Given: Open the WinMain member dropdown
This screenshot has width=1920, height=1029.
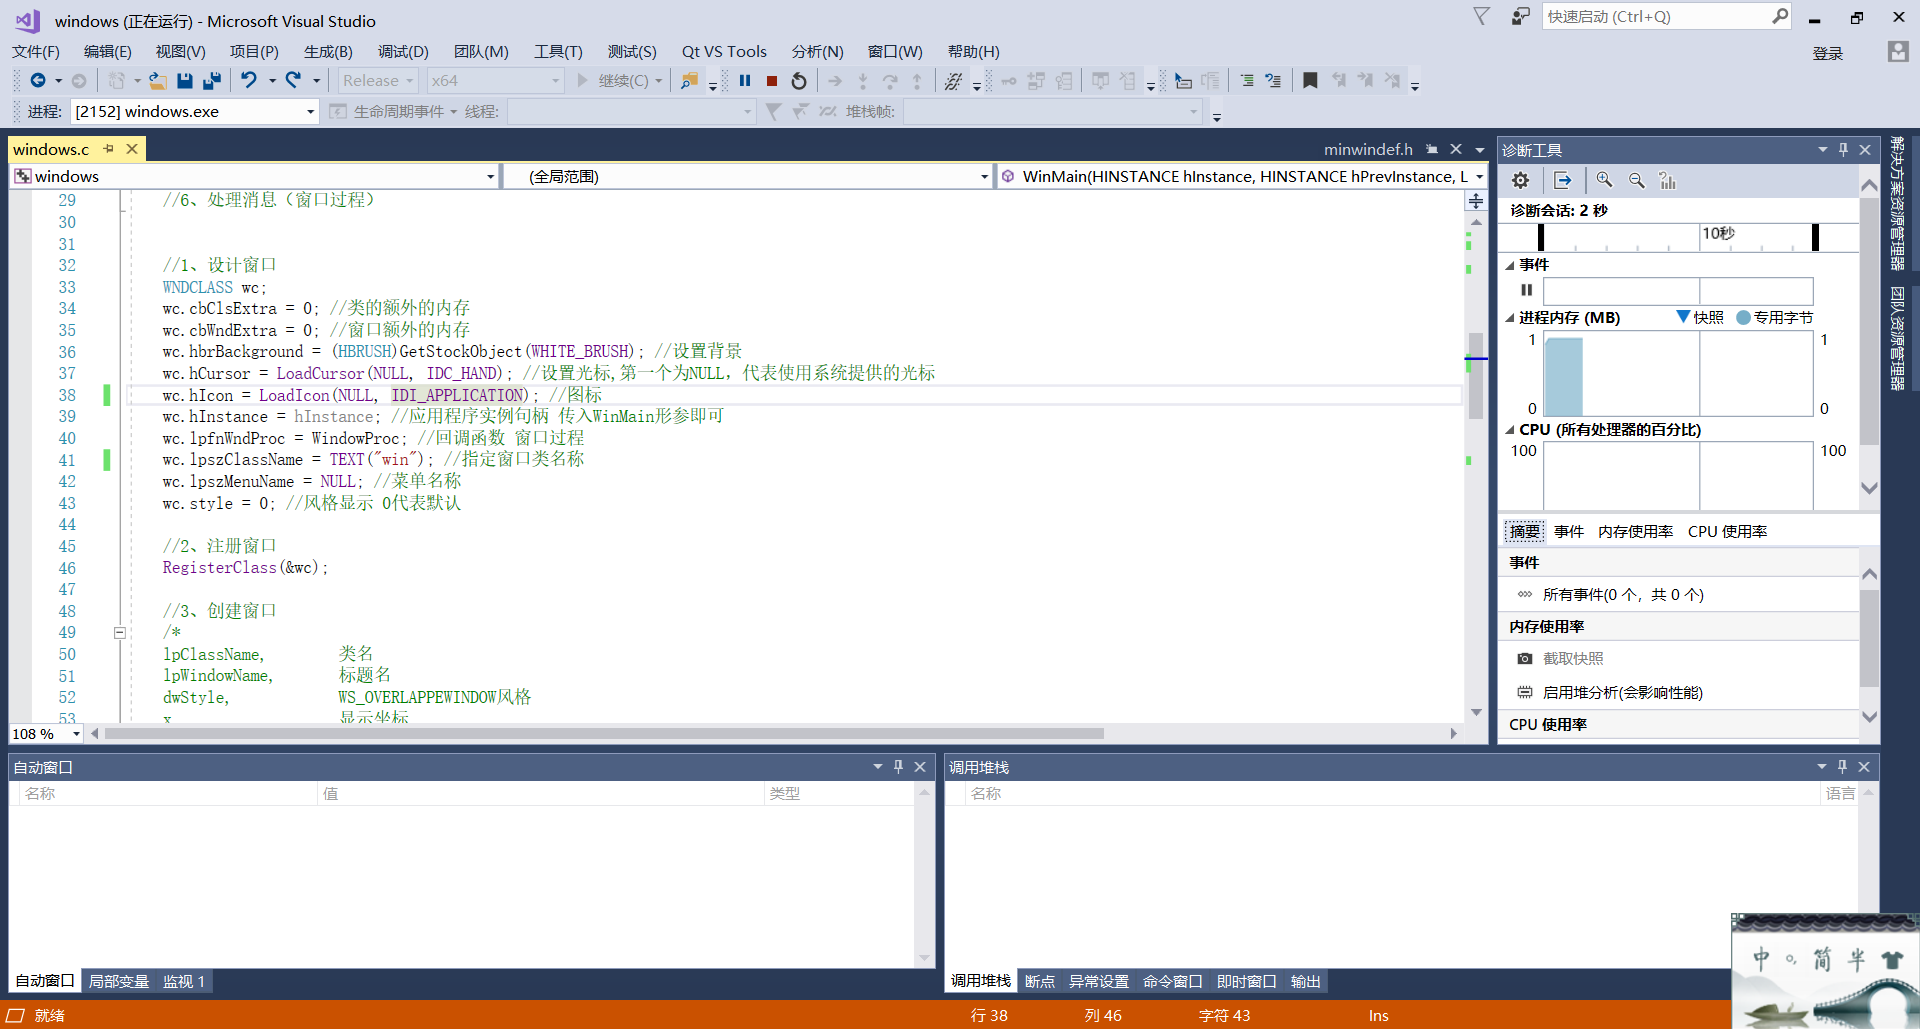Looking at the screenshot, I should click(x=1479, y=177).
